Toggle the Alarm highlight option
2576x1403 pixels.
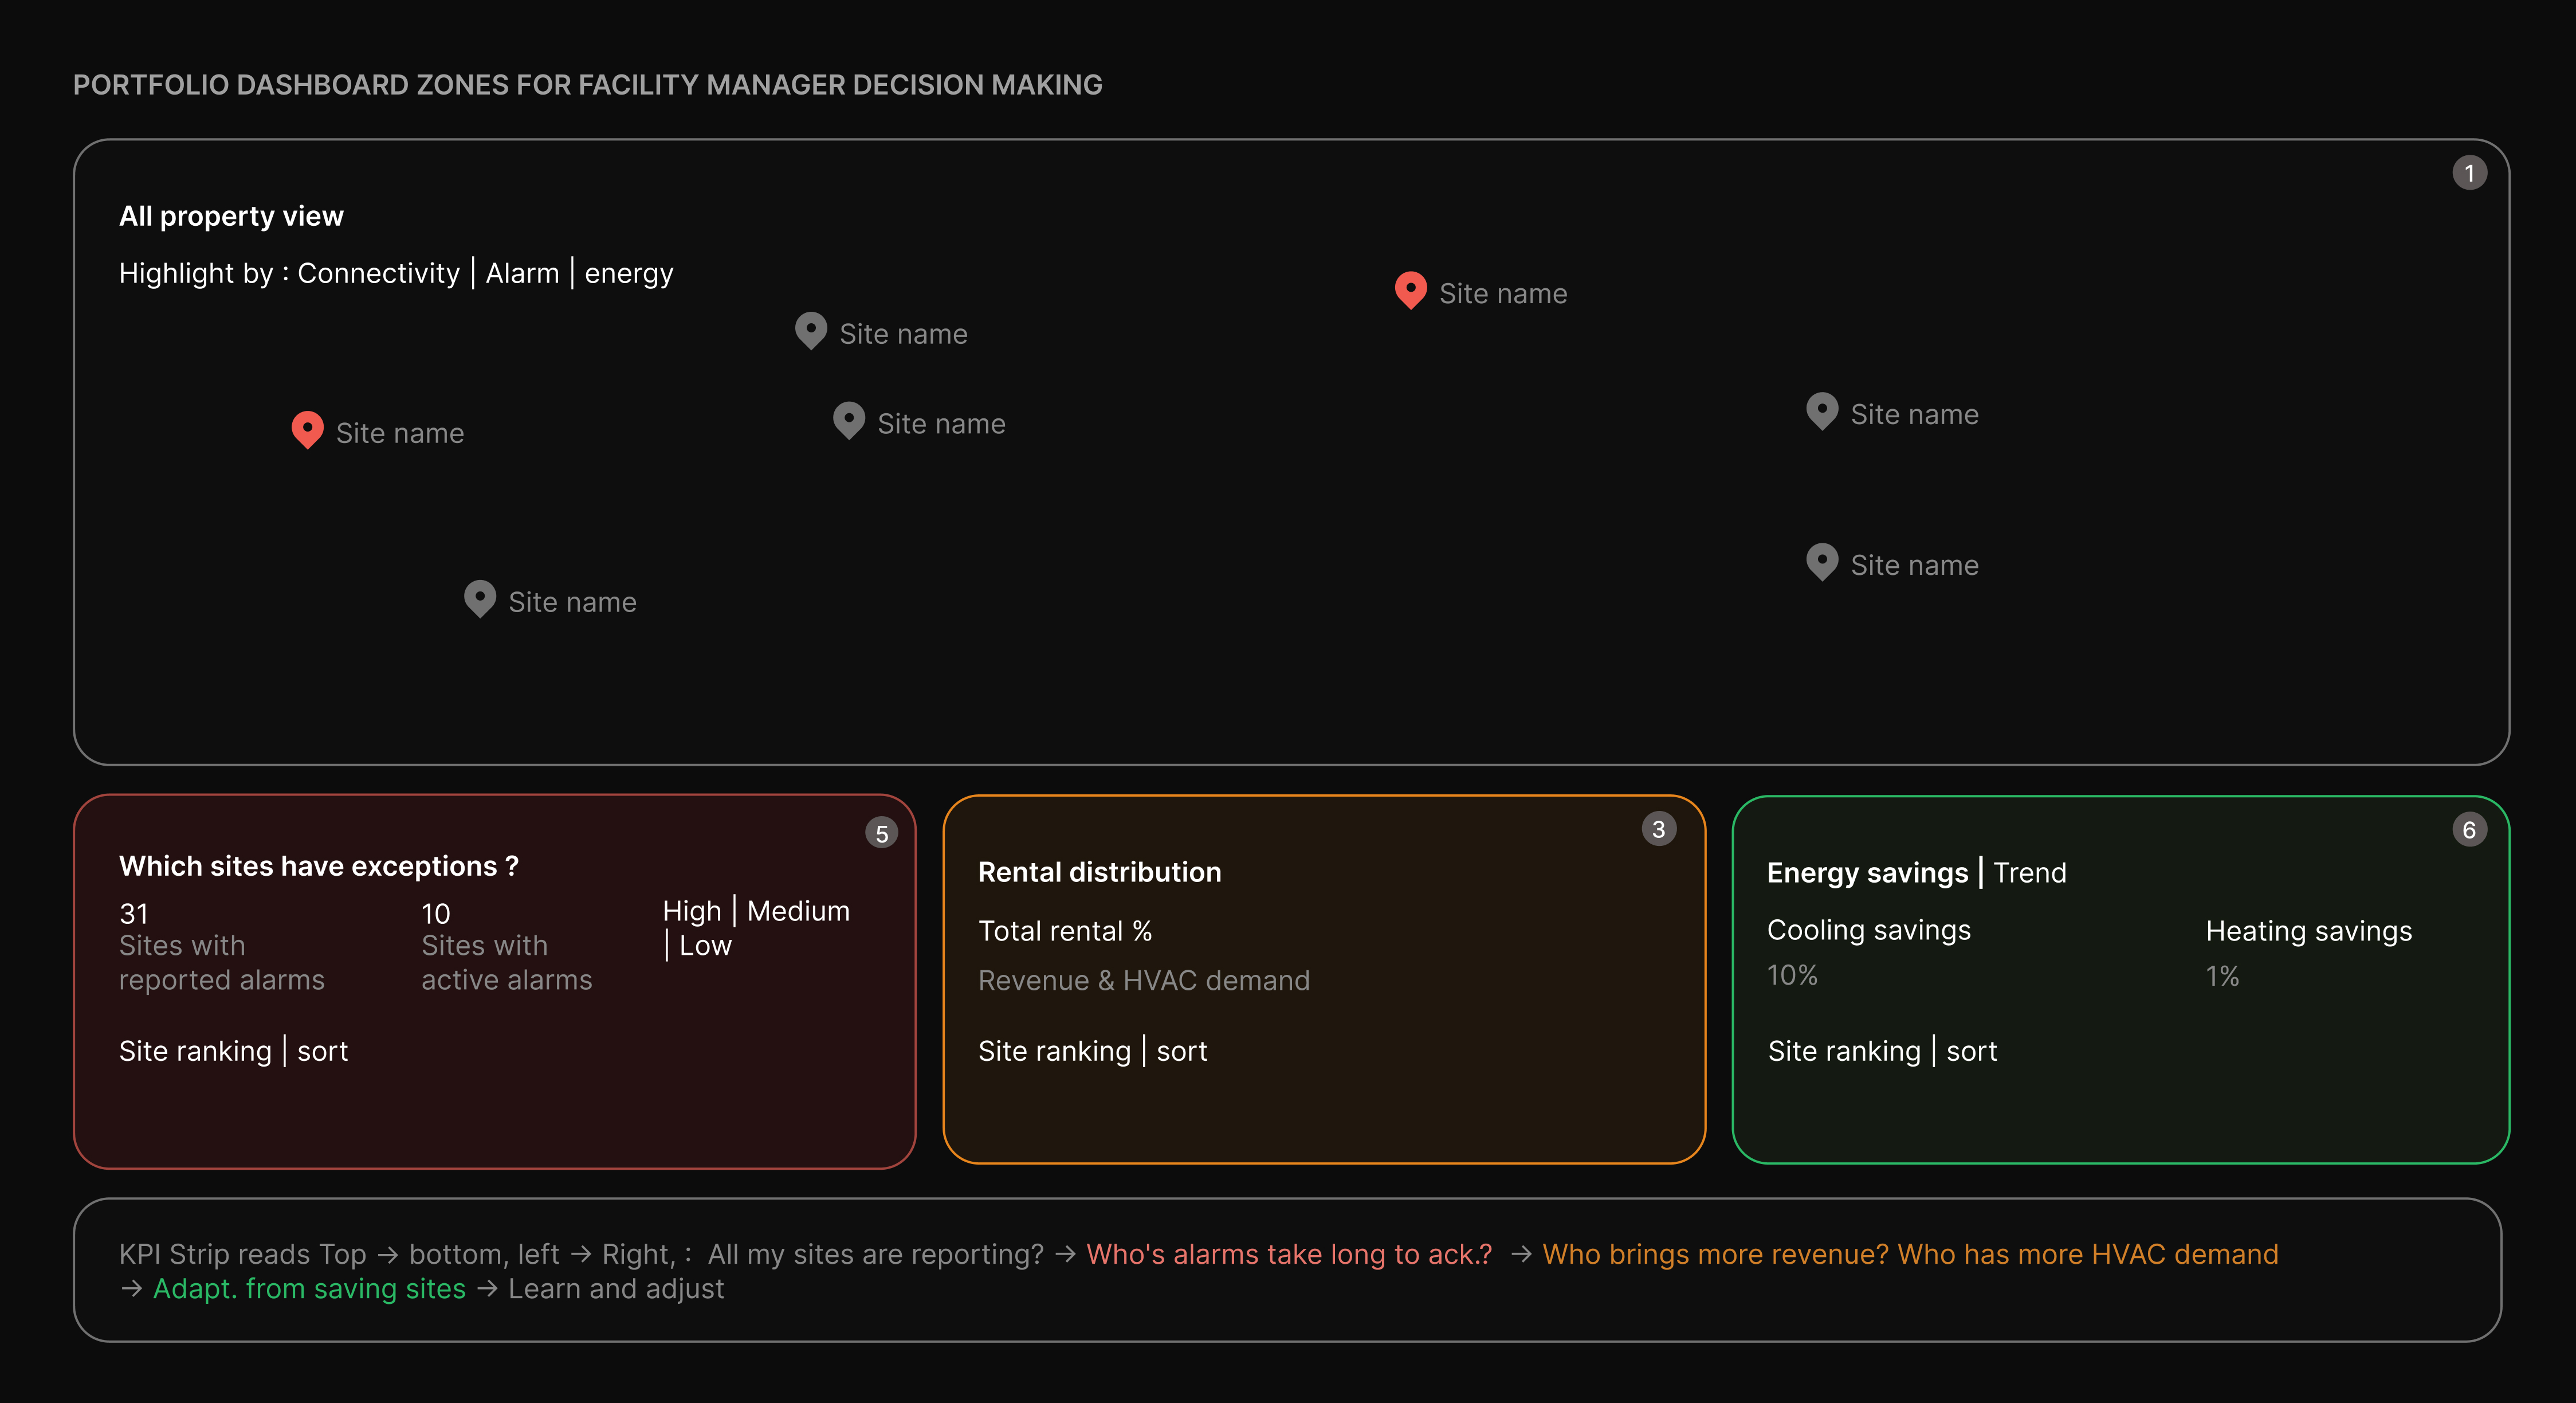pos(523,272)
